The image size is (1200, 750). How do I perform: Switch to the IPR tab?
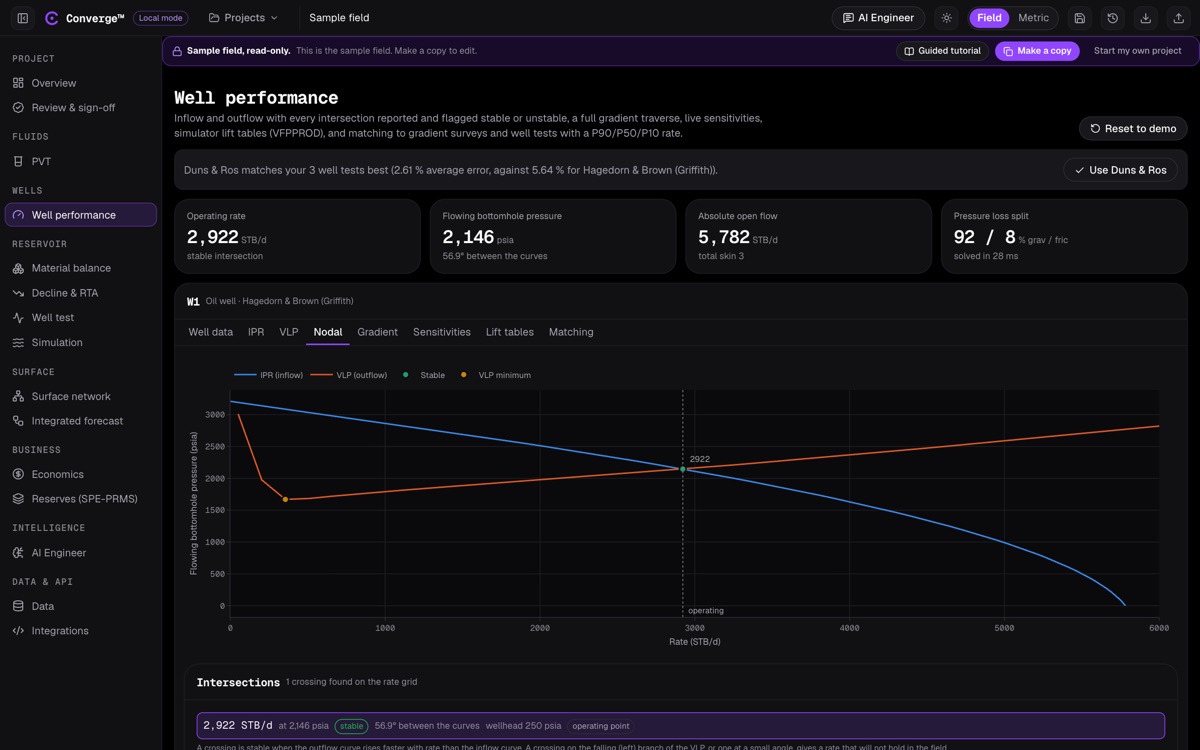256,332
